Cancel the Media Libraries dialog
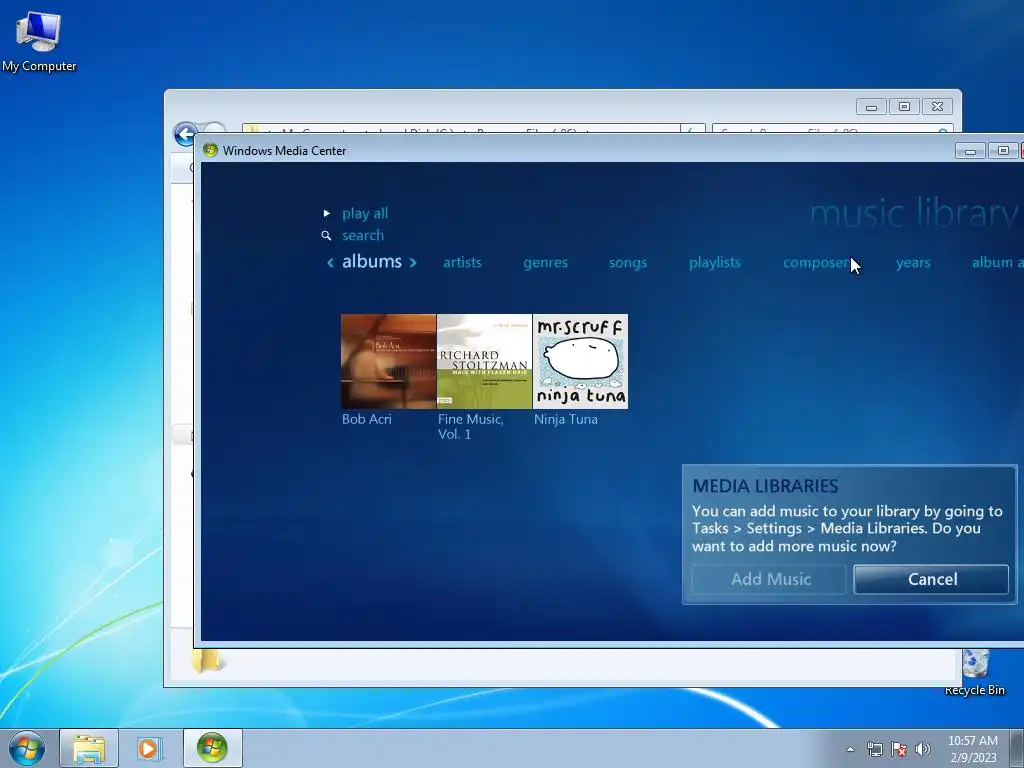 pos(931,579)
